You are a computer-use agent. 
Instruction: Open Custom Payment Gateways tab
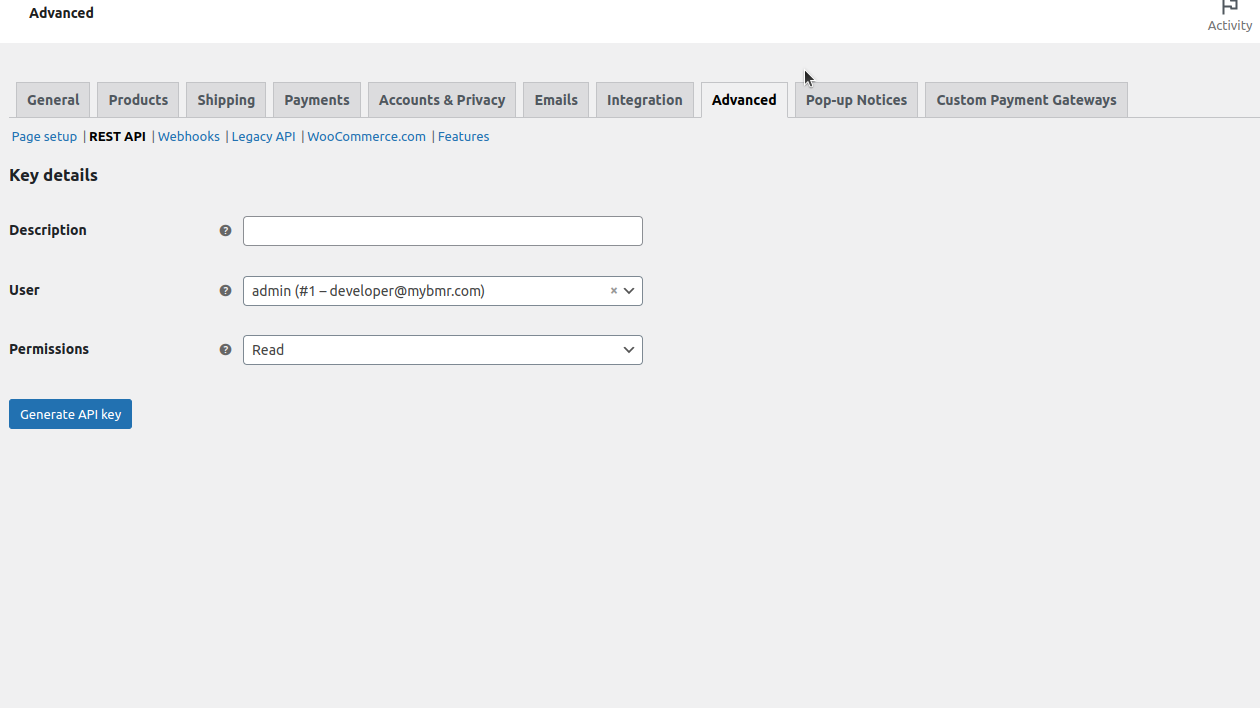point(1026,100)
